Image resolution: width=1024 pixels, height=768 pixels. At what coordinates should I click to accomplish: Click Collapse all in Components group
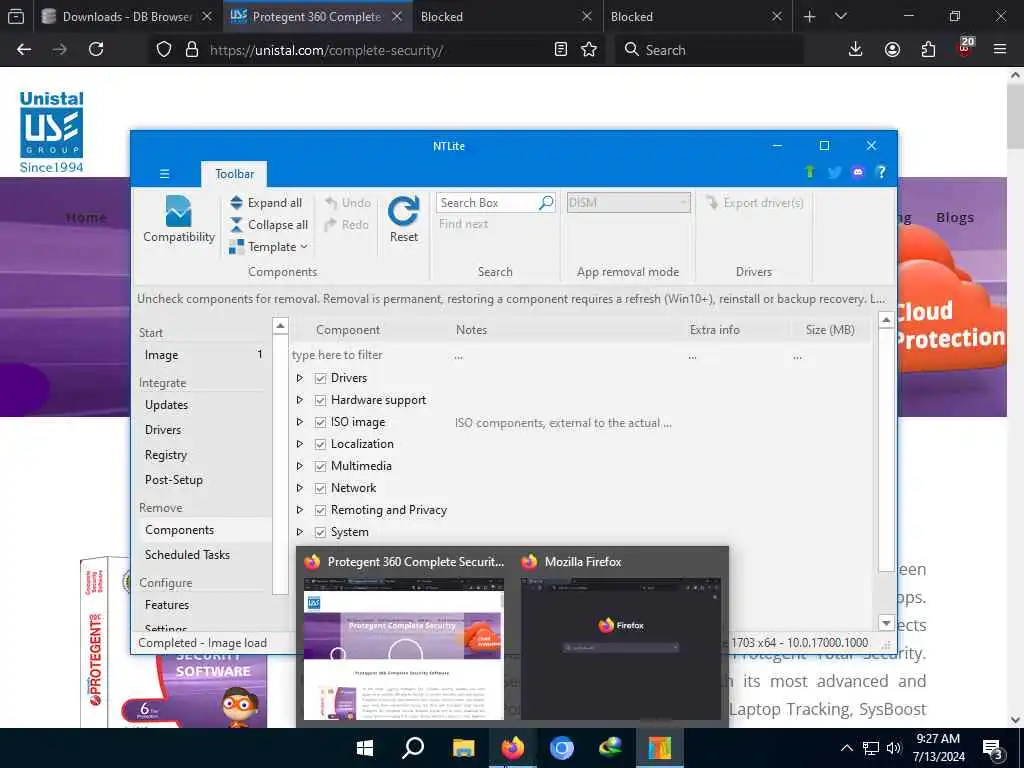click(x=269, y=225)
